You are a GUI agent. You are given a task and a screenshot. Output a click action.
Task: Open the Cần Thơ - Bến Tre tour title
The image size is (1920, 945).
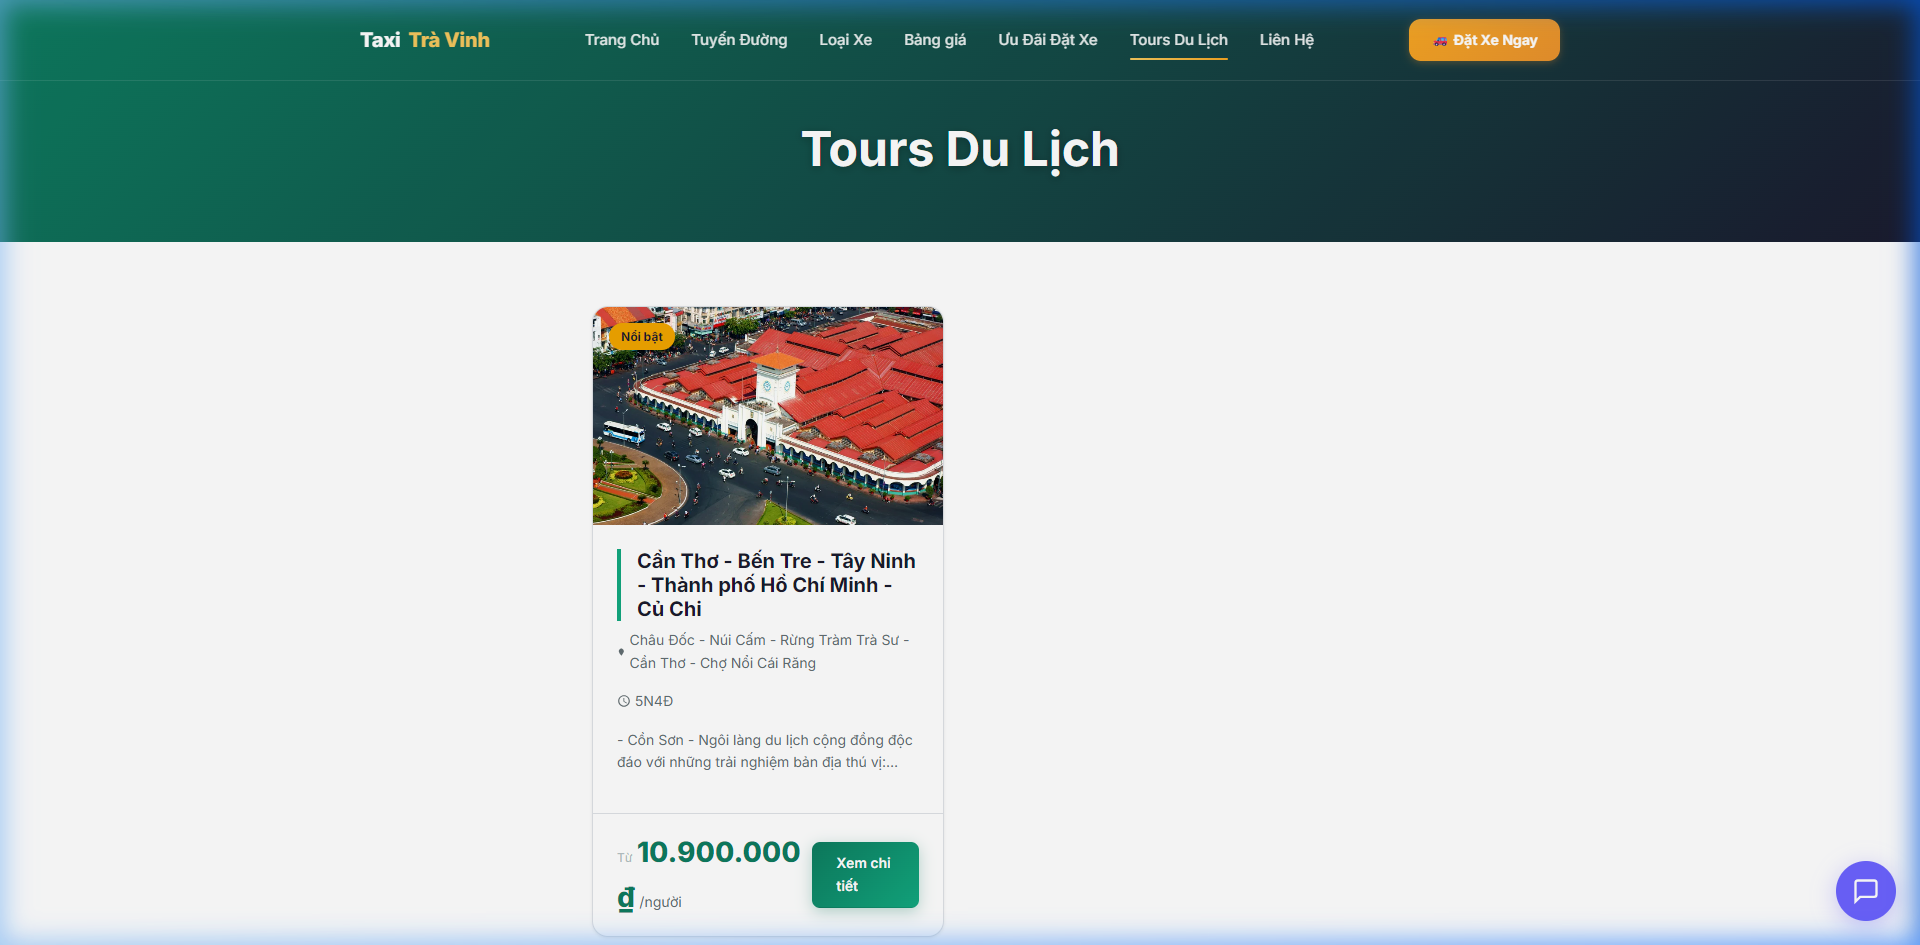[x=776, y=584]
